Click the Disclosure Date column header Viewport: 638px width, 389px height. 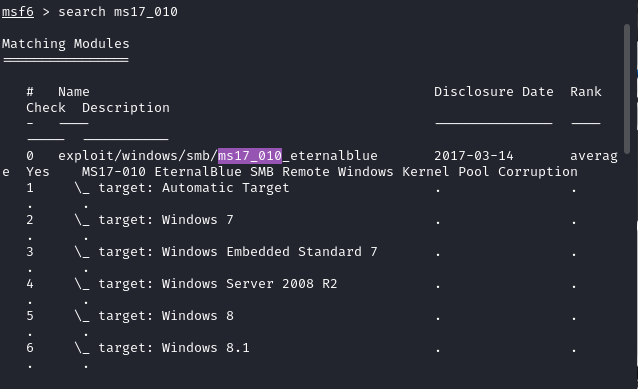(x=494, y=92)
